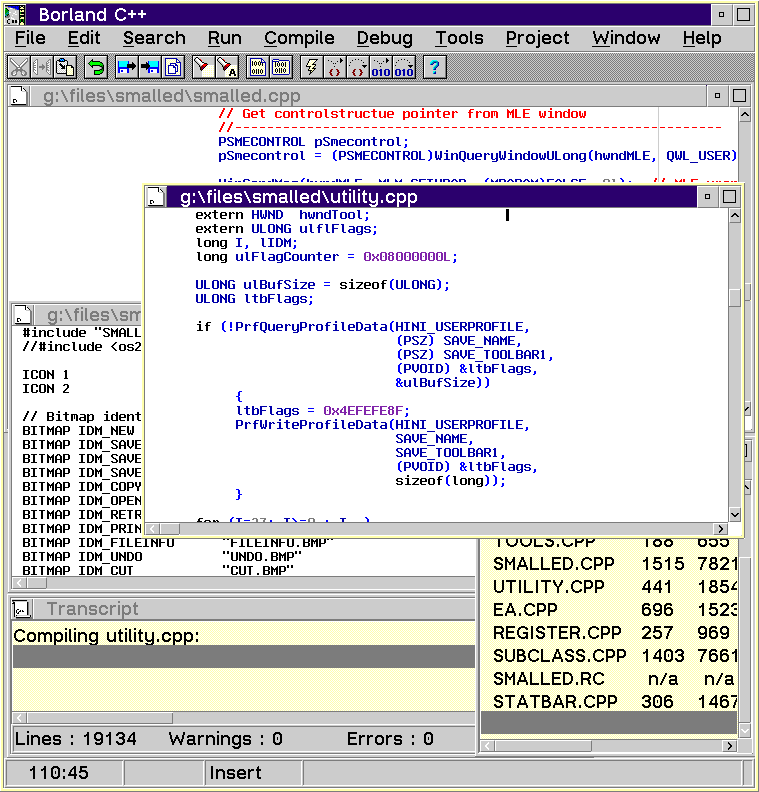This screenshot has height=792, width=759.
Task: Click the second binary document toolbar icon
Action: 281,67
